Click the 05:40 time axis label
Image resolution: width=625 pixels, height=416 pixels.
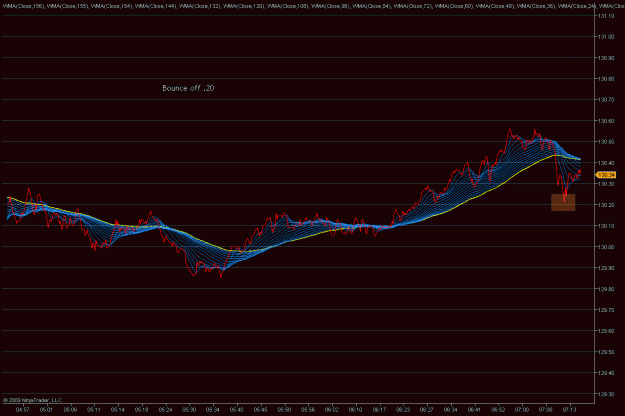tap(237, 410)
